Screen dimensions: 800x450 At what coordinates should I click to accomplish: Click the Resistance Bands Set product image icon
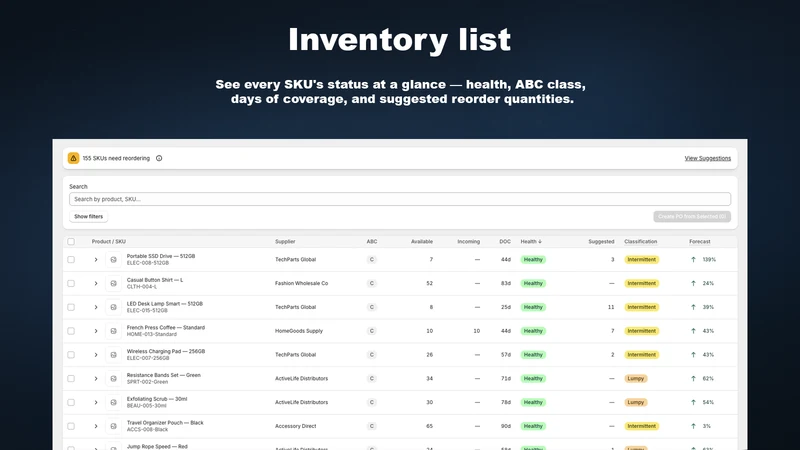tap(113, 379)
